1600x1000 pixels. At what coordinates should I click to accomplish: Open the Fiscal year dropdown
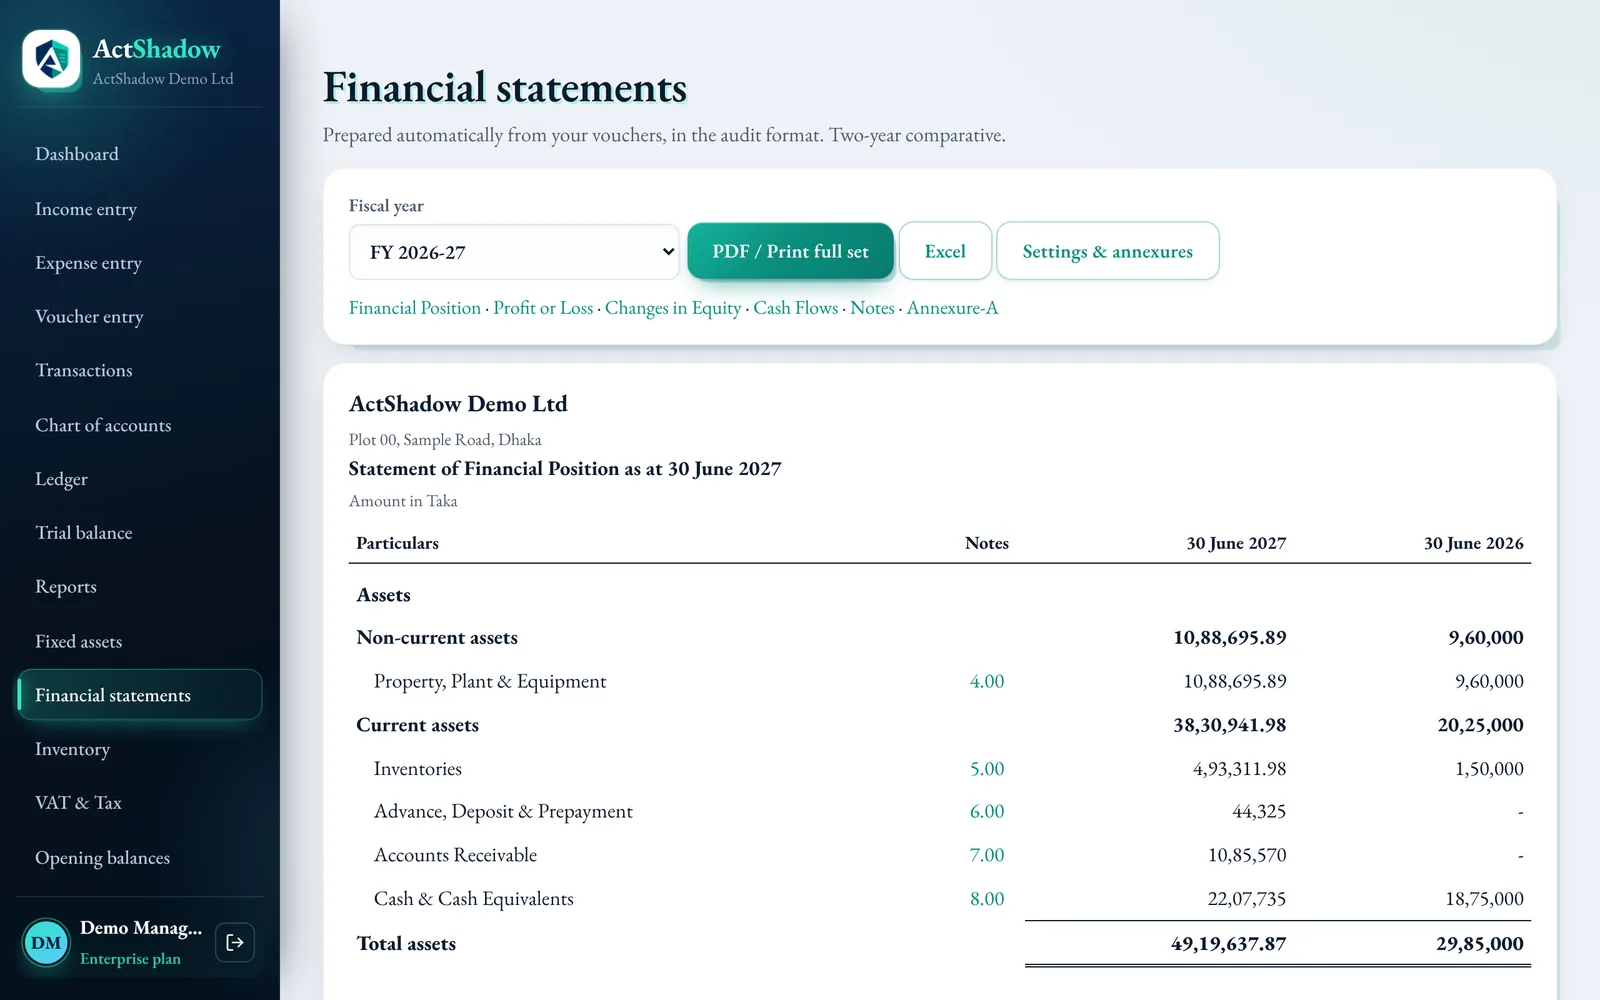pos(514,252)
